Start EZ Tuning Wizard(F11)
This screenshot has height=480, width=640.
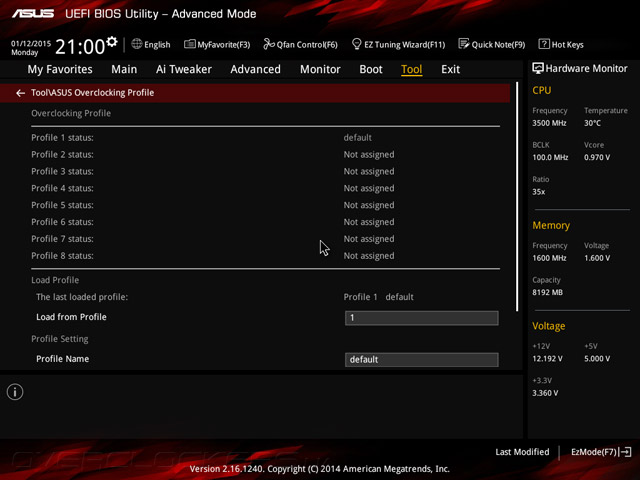404,44
